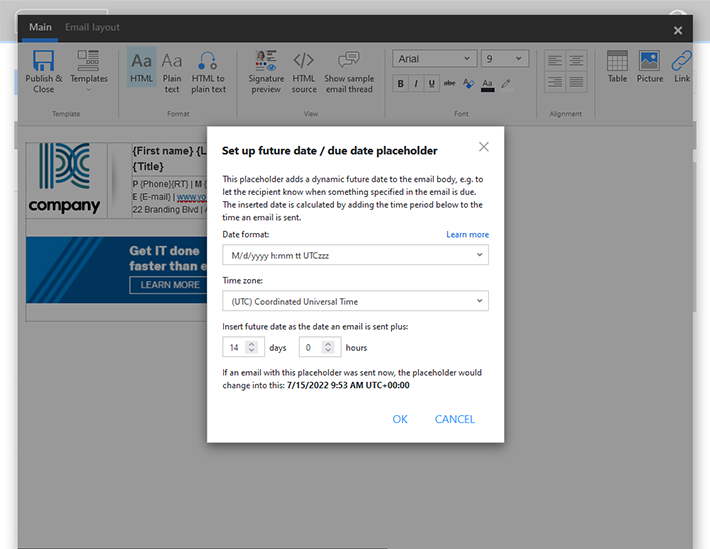Open the Arial font family dropdown

tap(434, 59)
